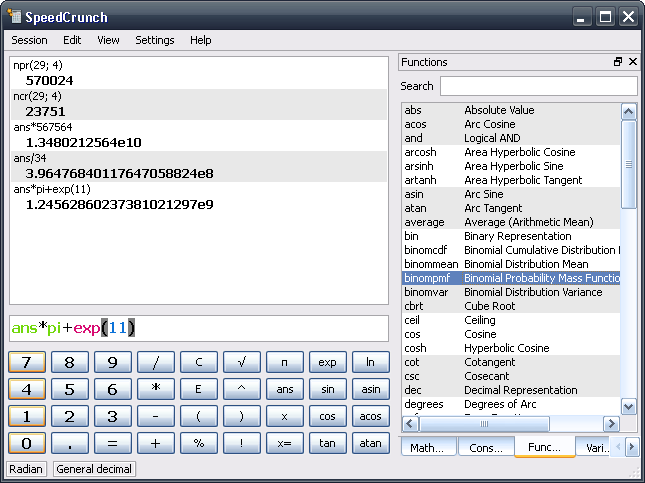
Task: Click the divide slash keypad button
Action: 155,362
